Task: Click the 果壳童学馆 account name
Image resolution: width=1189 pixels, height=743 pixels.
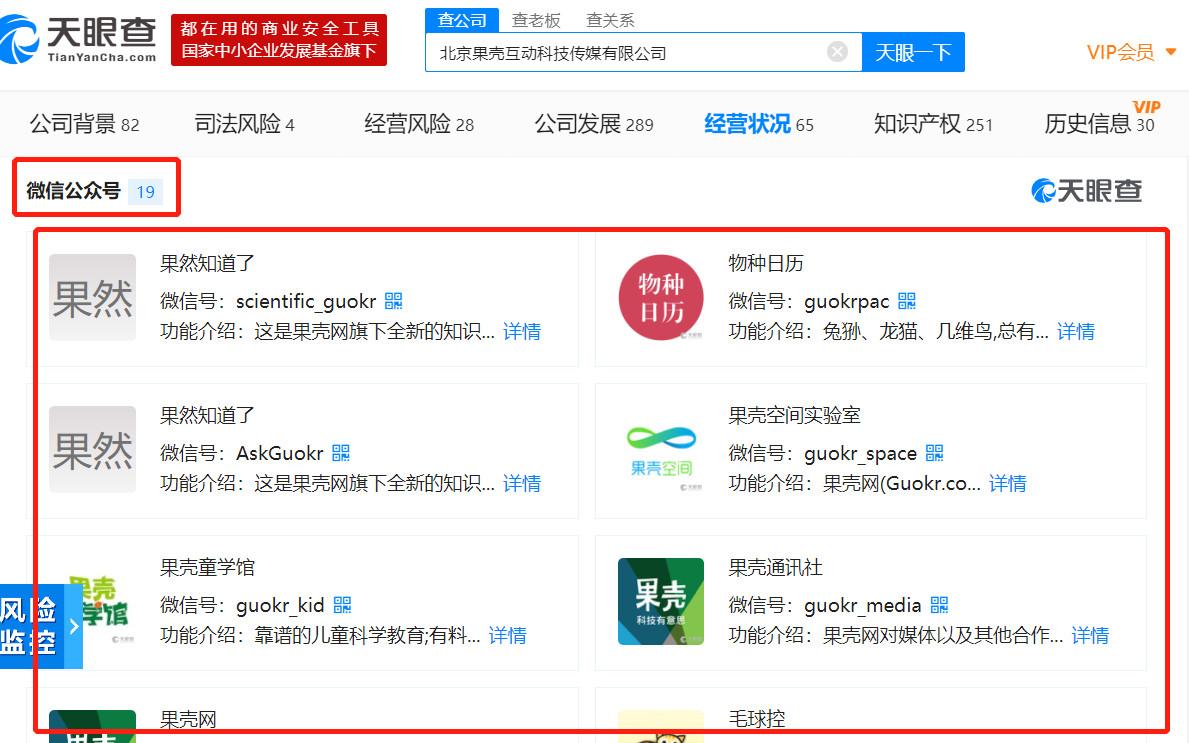Action: click(207, 566)
